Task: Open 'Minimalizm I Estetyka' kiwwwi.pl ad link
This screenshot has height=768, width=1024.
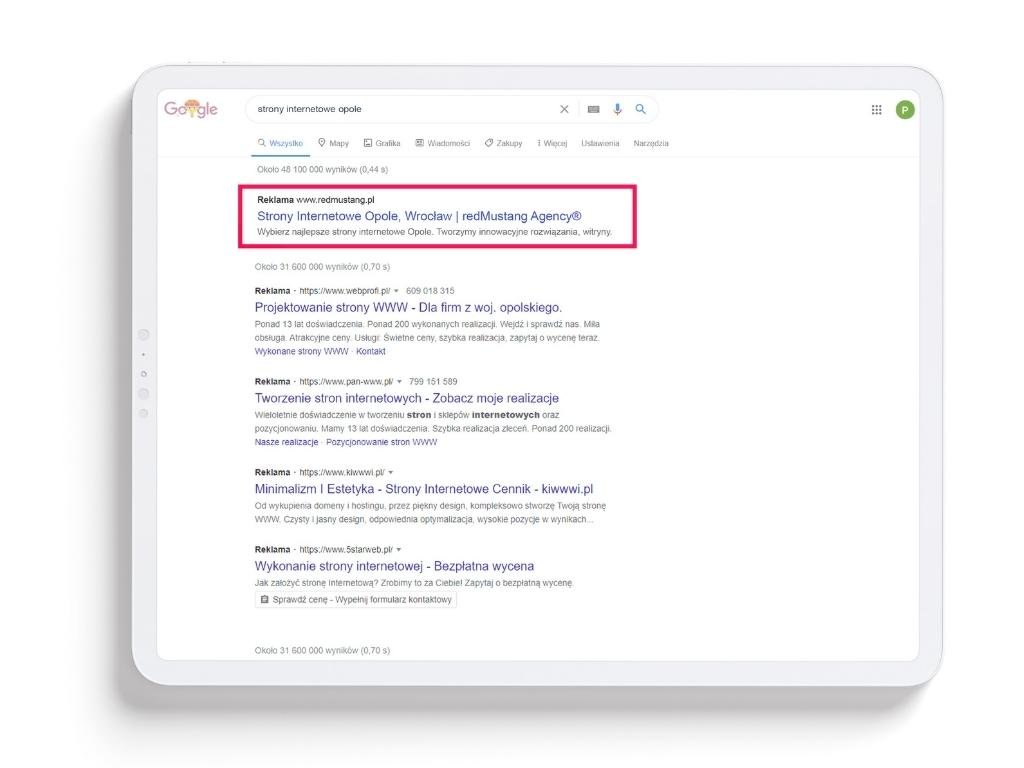Action: 424,489
